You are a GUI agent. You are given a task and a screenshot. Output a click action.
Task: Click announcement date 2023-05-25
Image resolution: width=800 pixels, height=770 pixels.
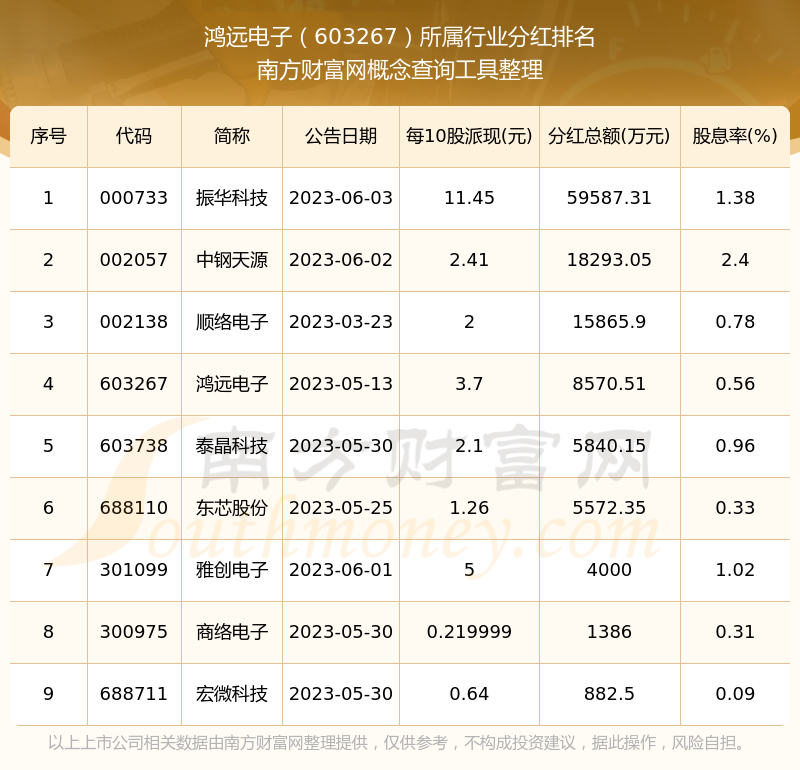pyautogui.click(x=341, y=508)
